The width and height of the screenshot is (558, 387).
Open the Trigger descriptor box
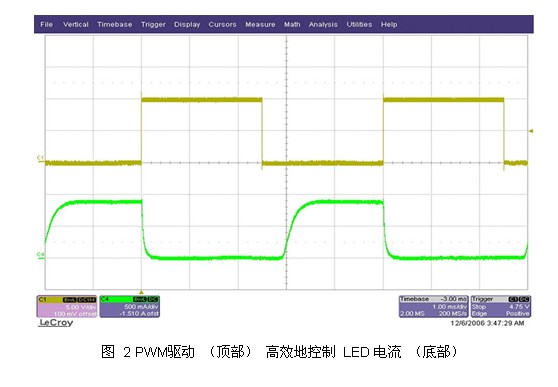tap(501, 306)
